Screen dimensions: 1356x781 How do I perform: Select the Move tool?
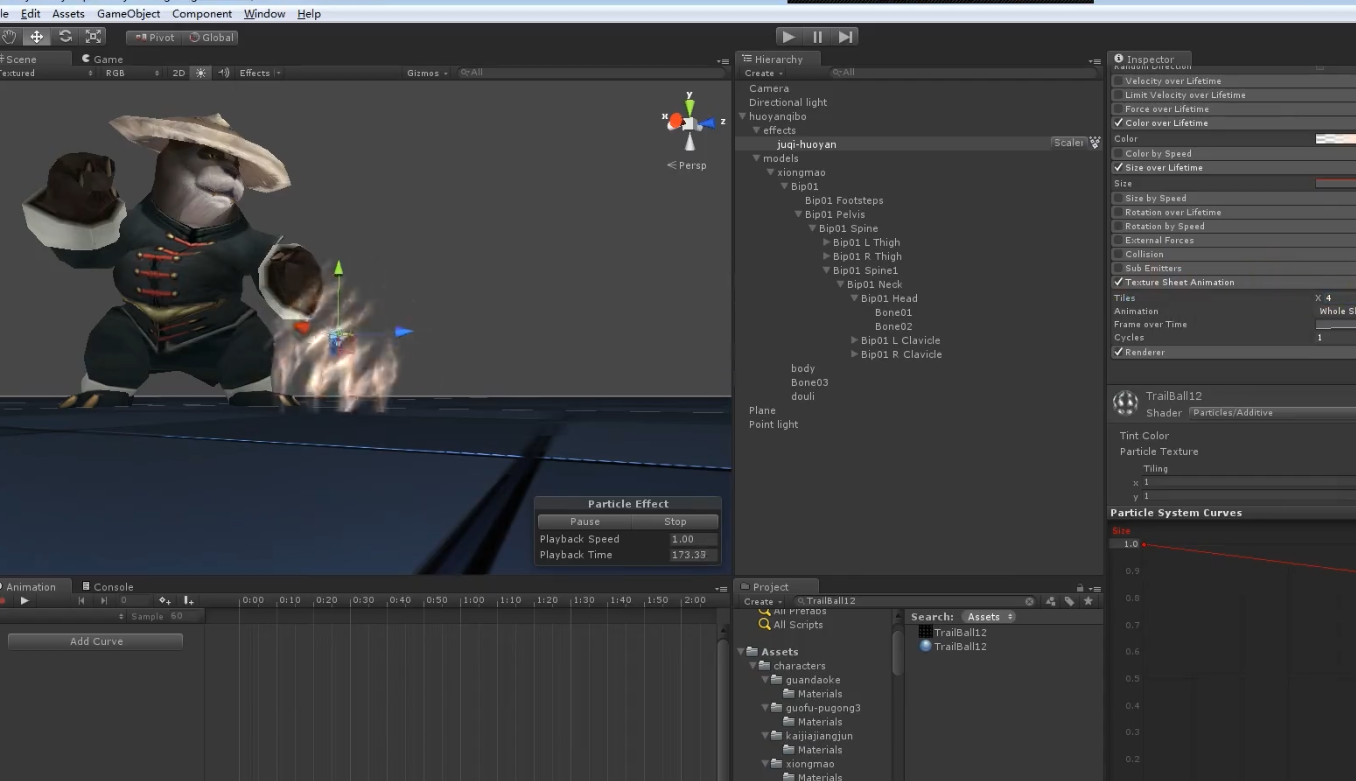pyautogui.click(x=37, y=37)
